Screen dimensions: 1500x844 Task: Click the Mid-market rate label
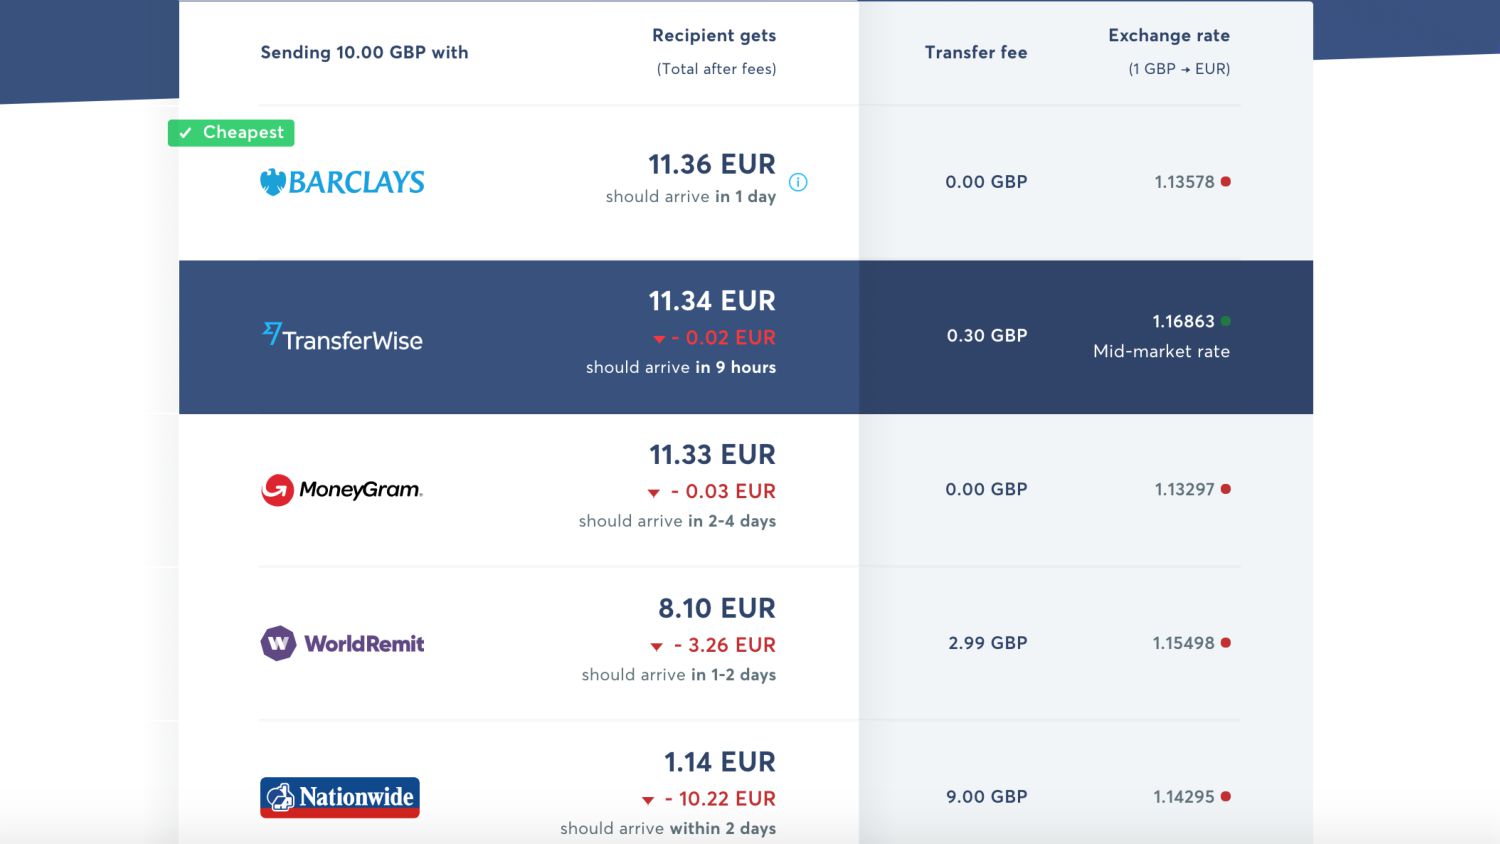pyautogui.click(x=1161, y=351)
